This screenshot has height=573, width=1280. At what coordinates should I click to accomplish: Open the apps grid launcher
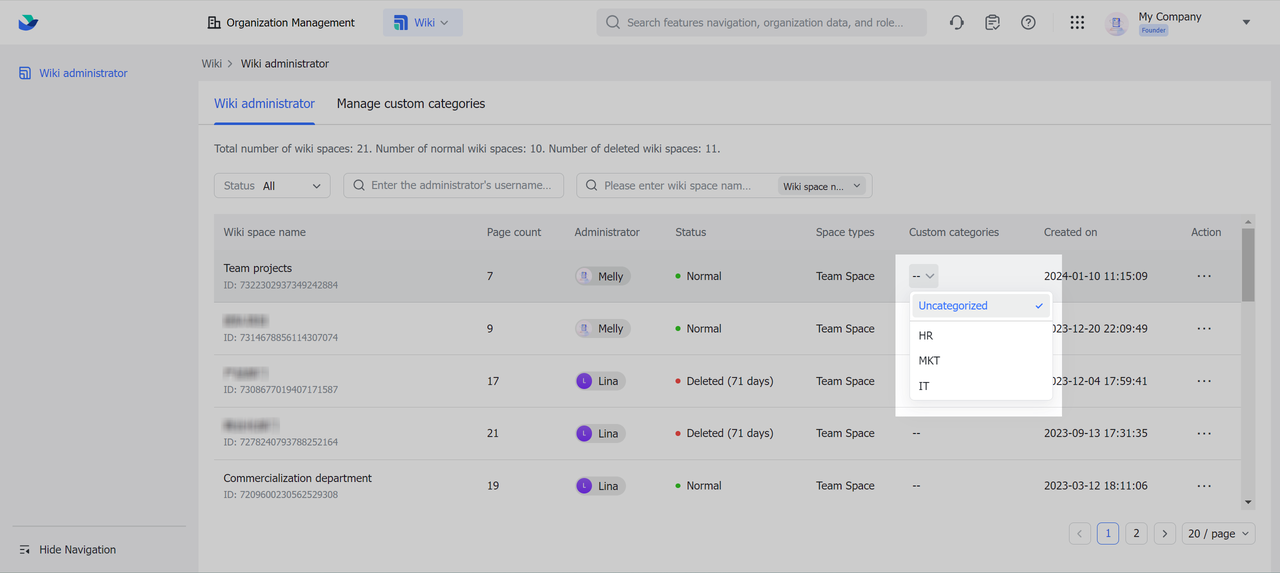pyautogui.click(x=1077, y=22)
